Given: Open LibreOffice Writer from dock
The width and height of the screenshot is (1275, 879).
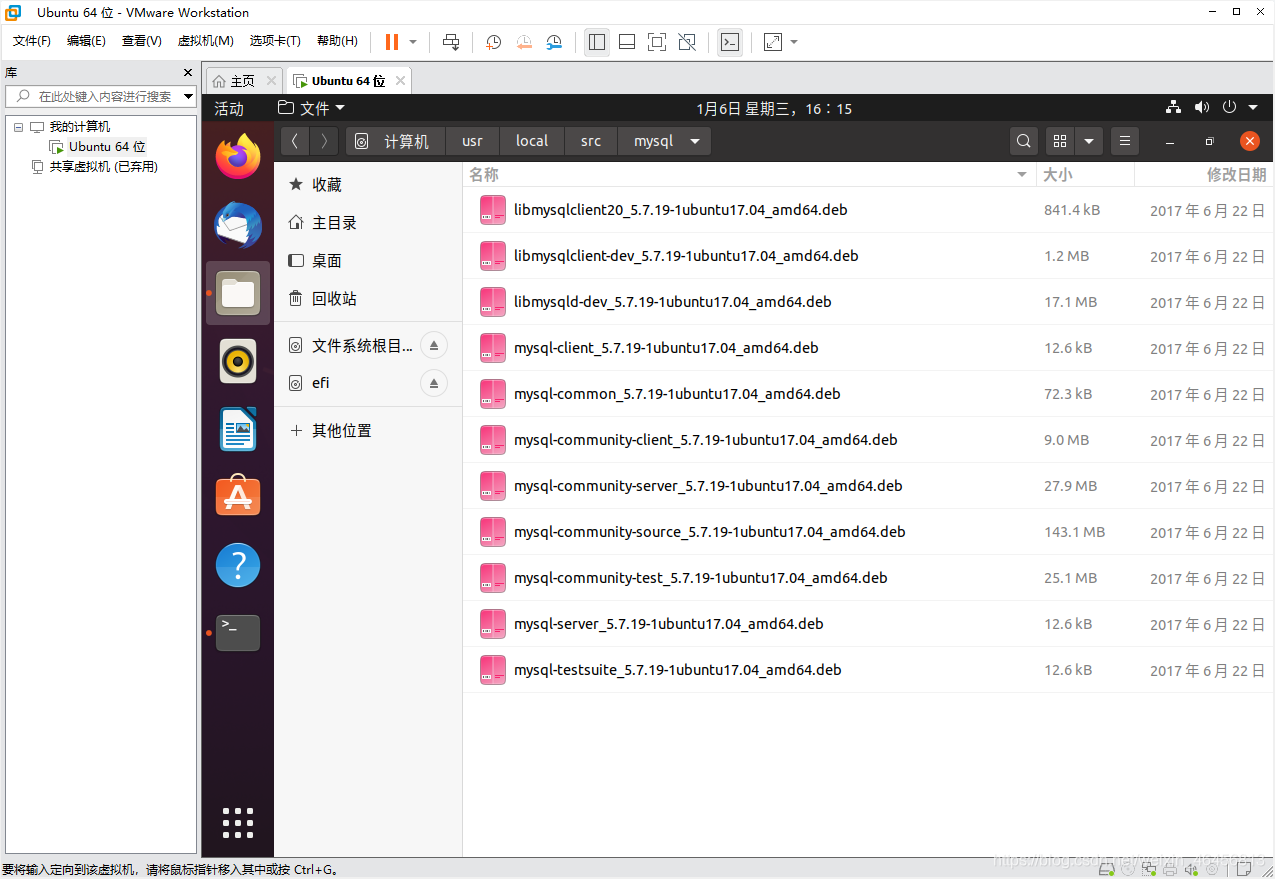Looking at the screenshot, I should [x=238, y=429].
